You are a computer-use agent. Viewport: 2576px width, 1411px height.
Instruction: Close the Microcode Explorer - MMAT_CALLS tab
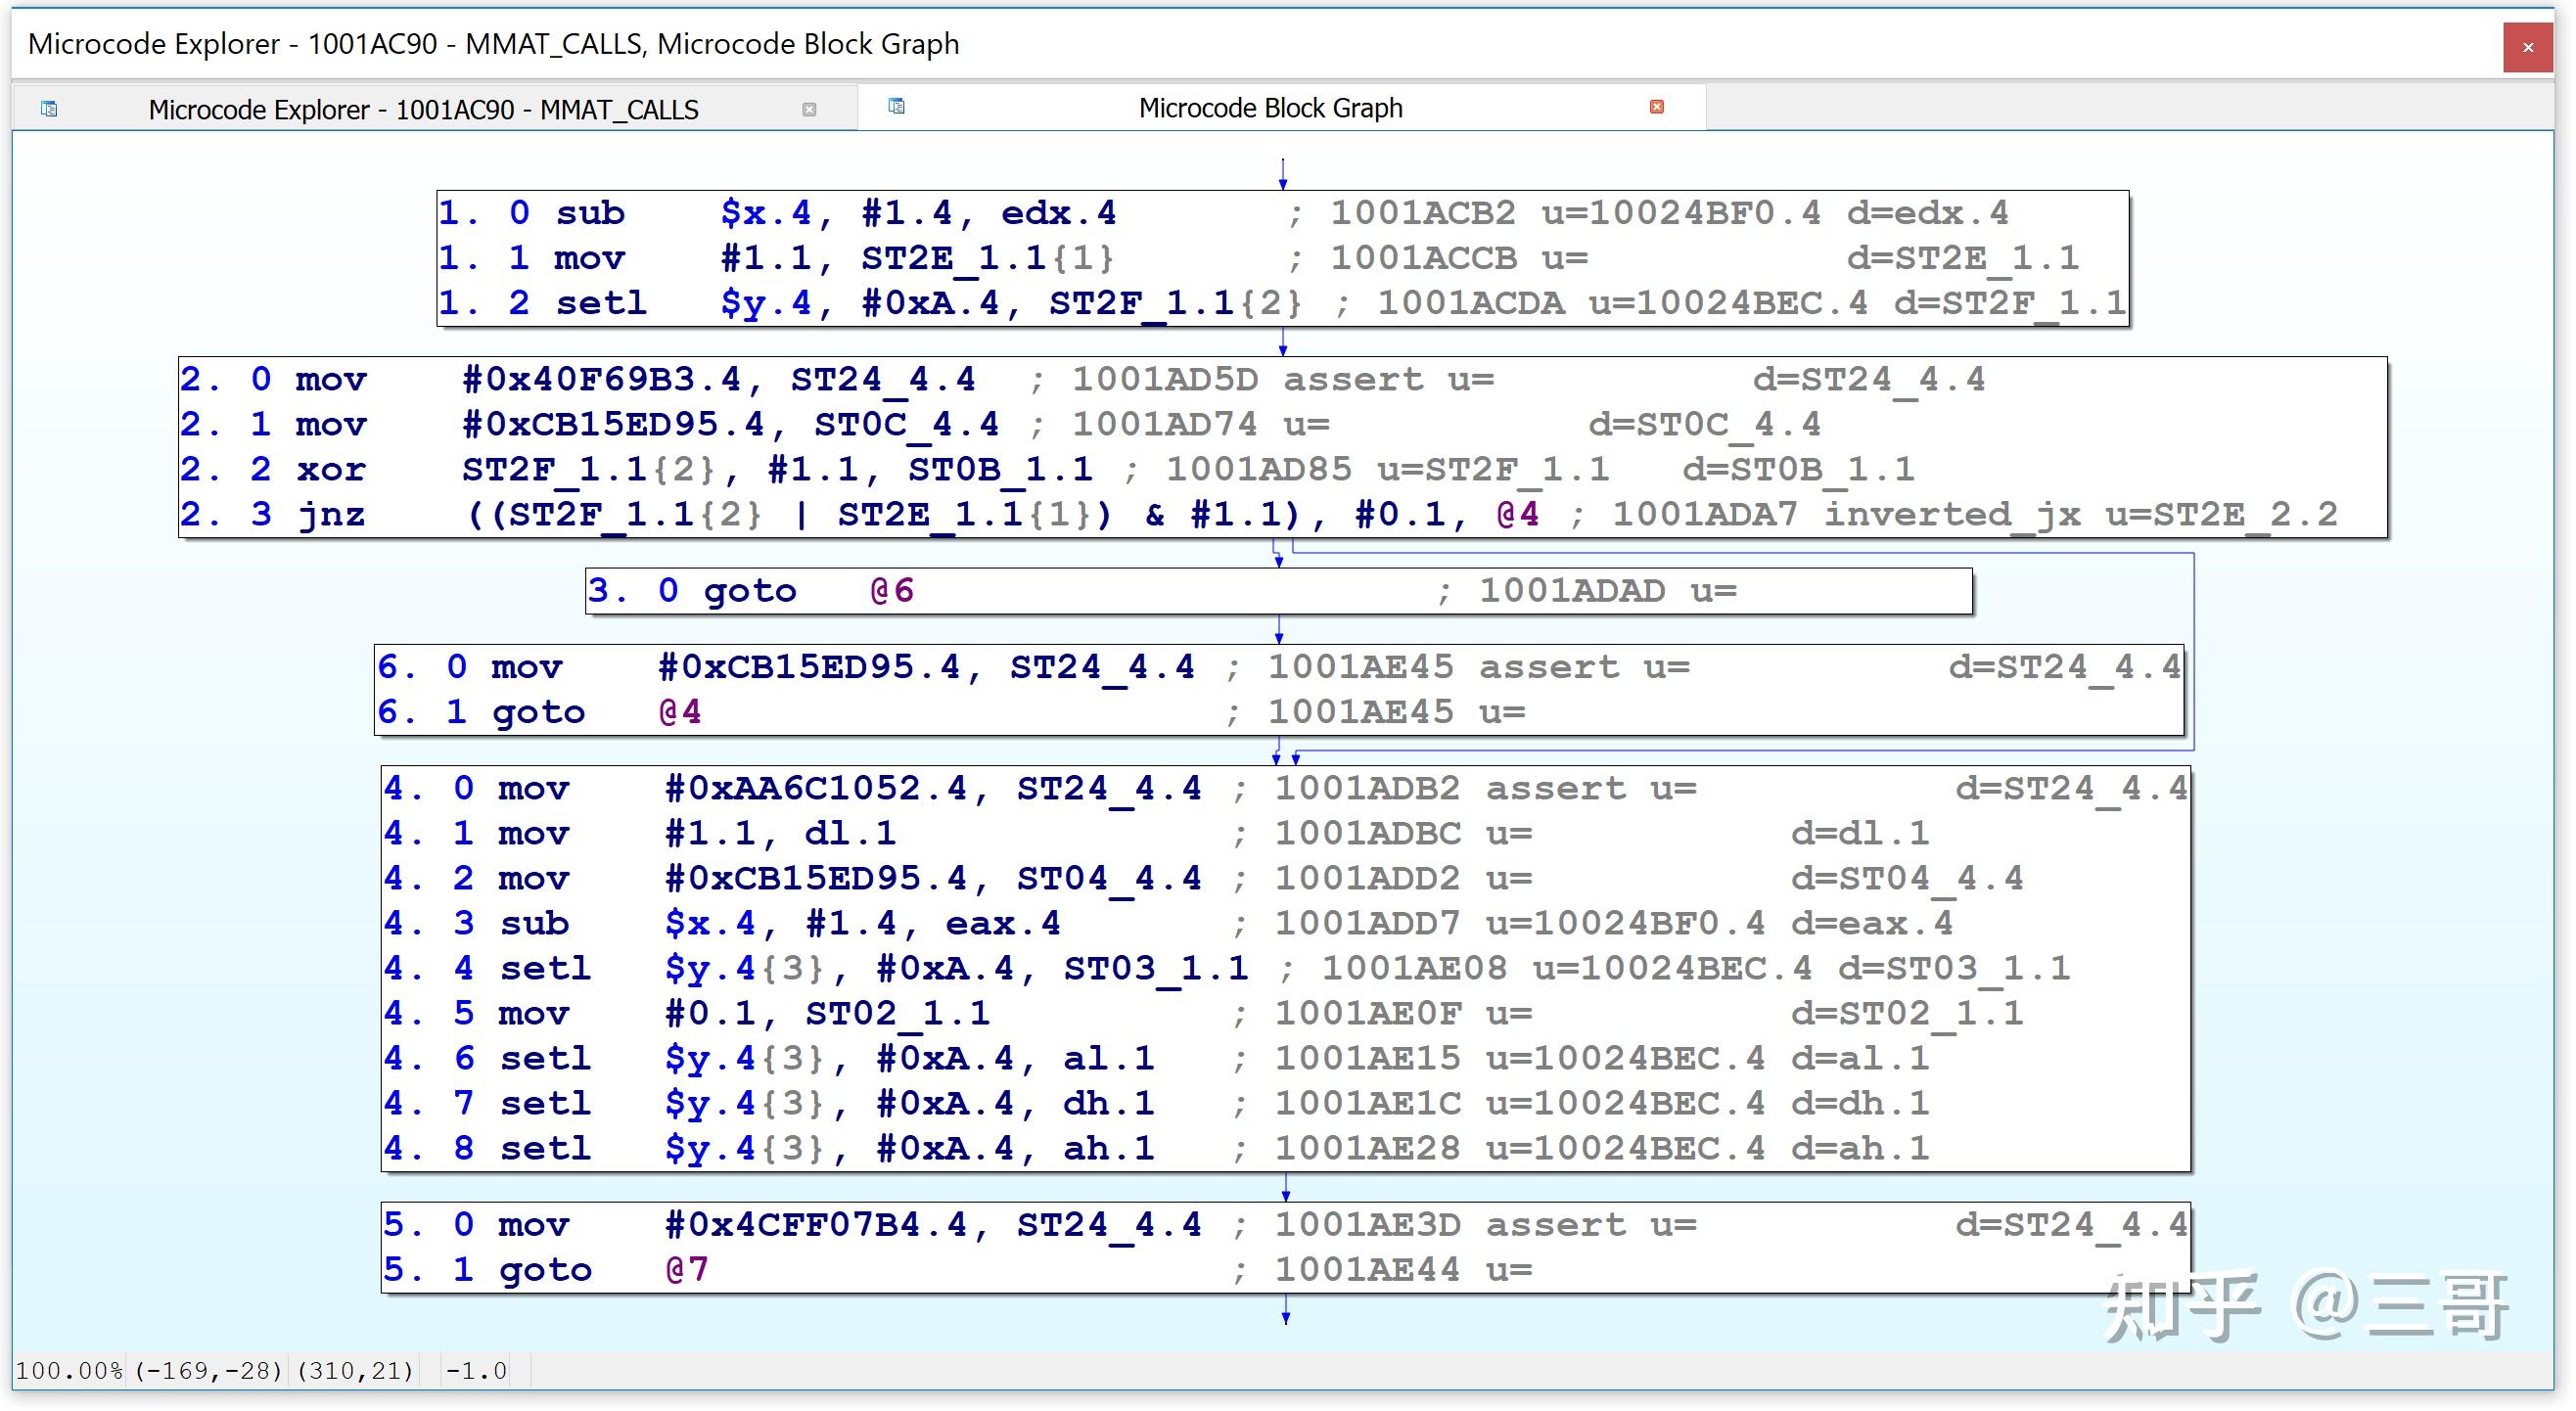pyautogui.click(x=810, y=111)
